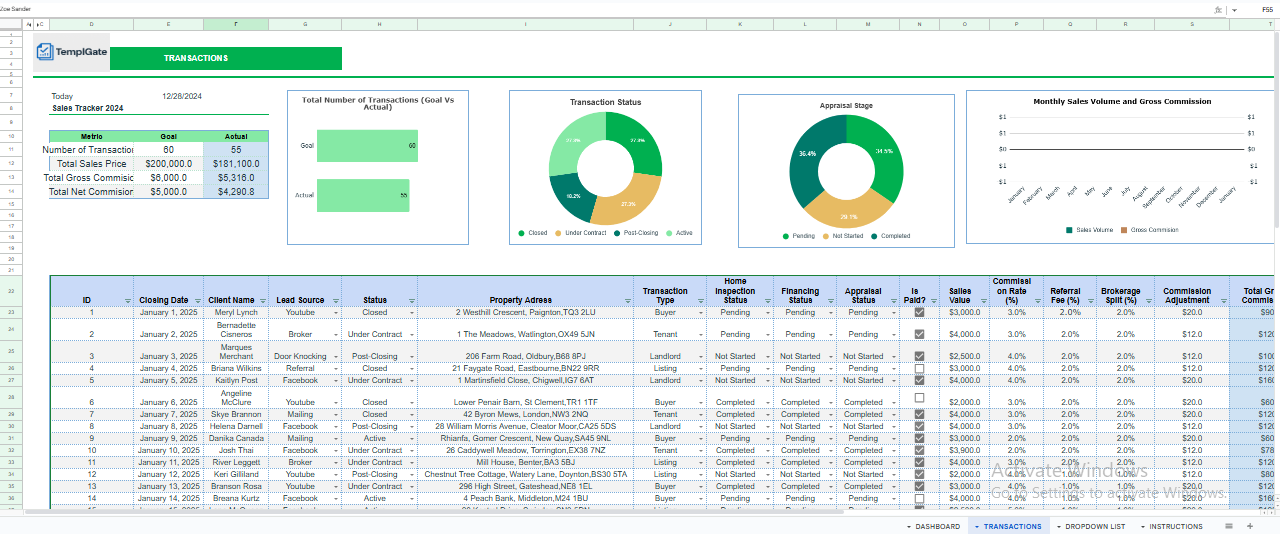Toggle Is Paid checkbox for Bernadette Cisneros
This screenshot has width=1280, height=534.
919,334
